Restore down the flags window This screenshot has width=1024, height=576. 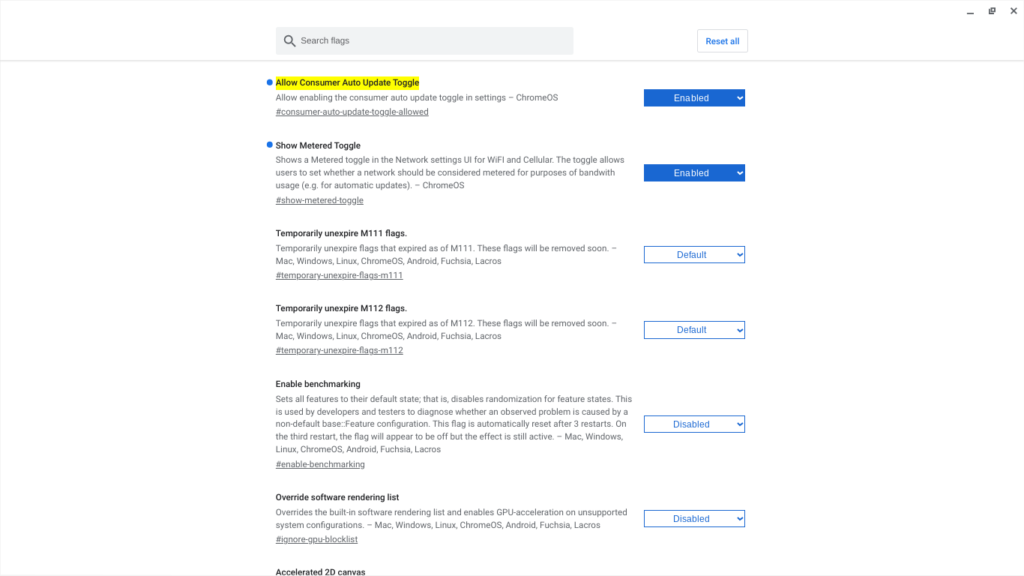[991, 11]
